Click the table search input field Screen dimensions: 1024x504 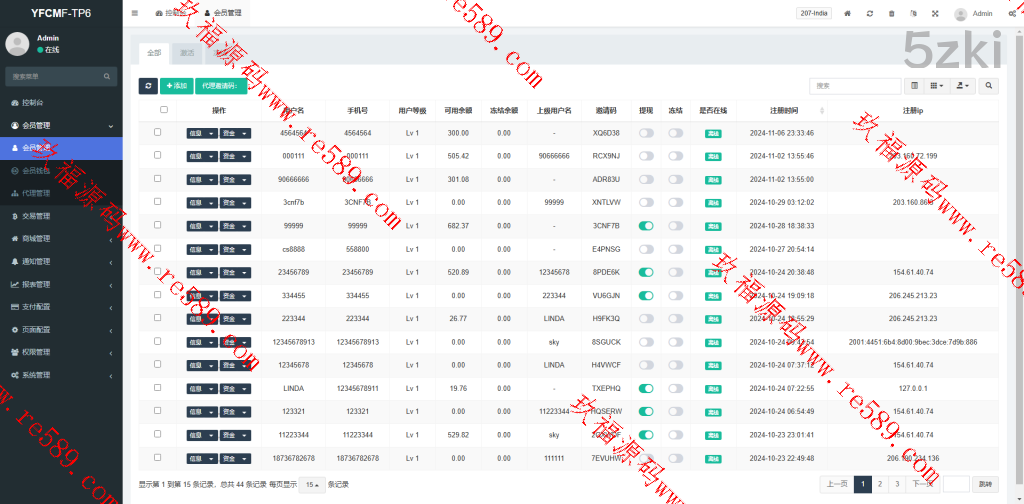click(x=849, y=87)
